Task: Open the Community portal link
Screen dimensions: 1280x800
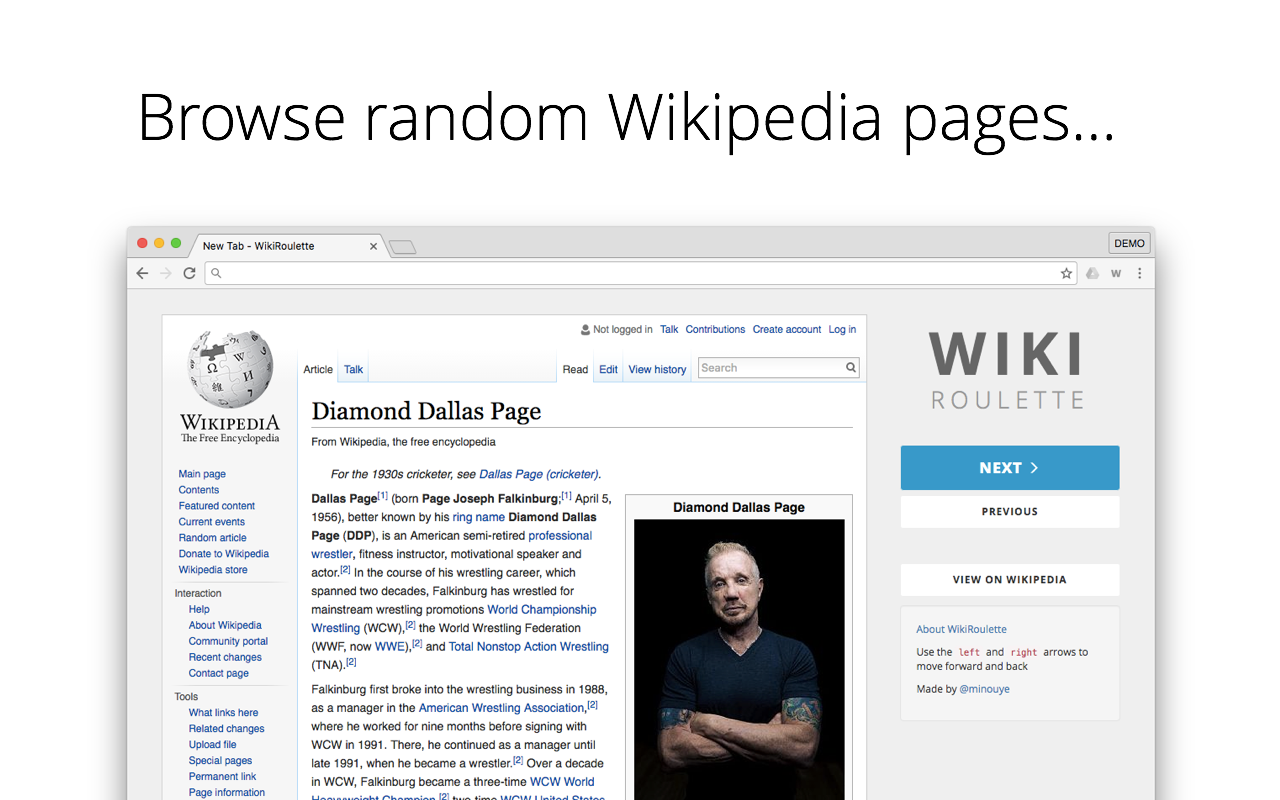Action: point(229,641)
